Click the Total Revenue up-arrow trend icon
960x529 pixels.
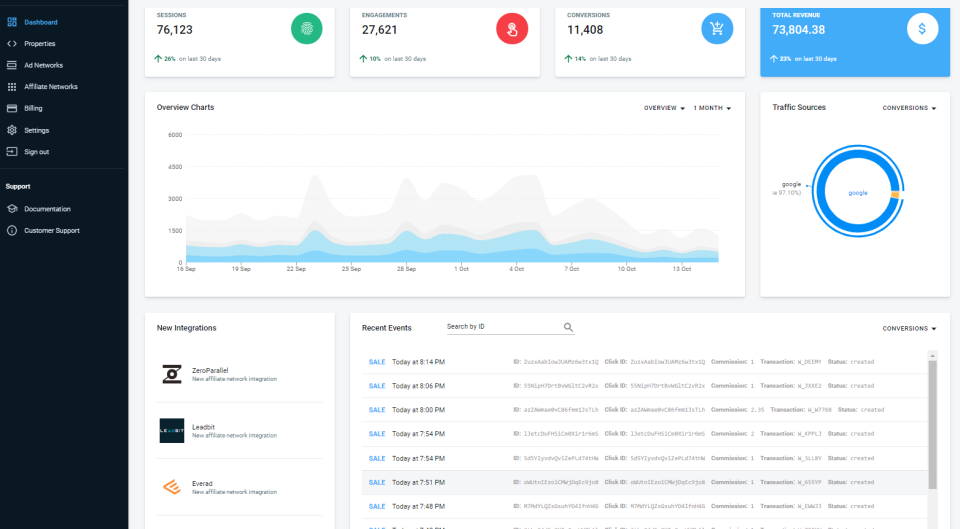[x=773, y=59]
